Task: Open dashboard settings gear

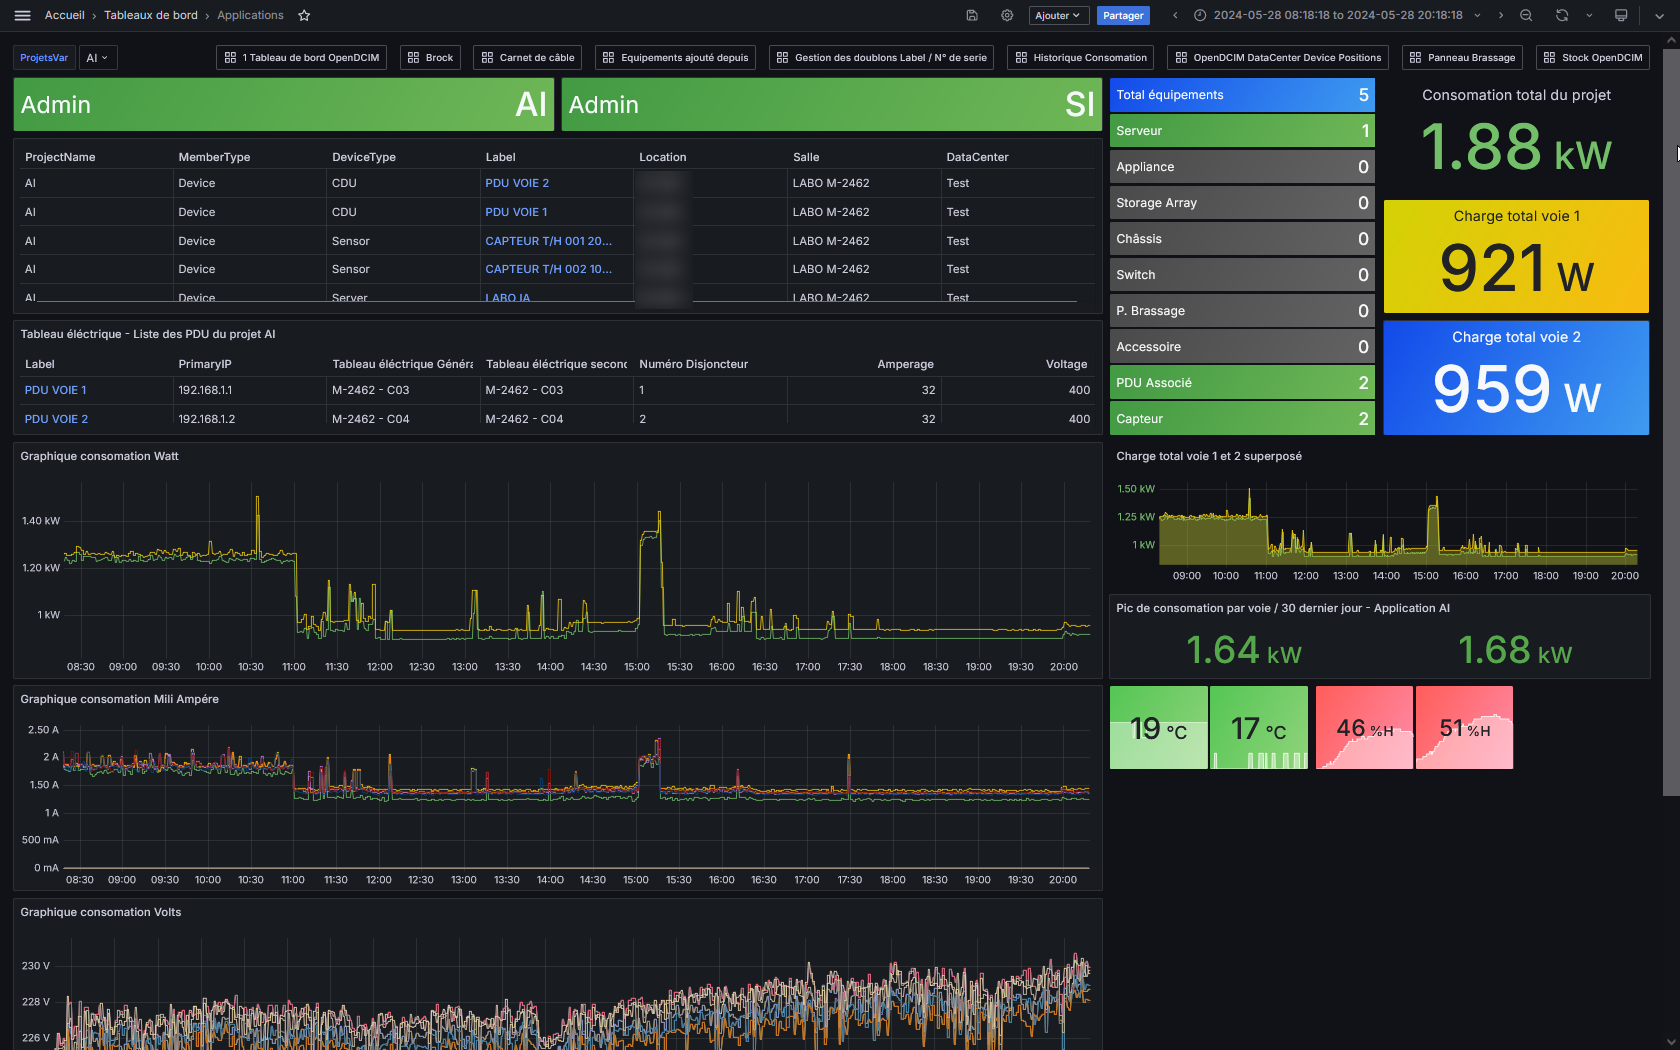Action: tap(1007, 15)
